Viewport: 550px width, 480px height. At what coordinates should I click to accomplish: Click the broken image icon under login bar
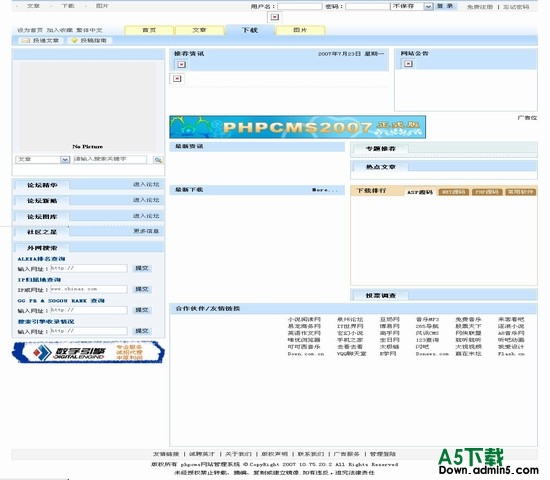point(275,17)
